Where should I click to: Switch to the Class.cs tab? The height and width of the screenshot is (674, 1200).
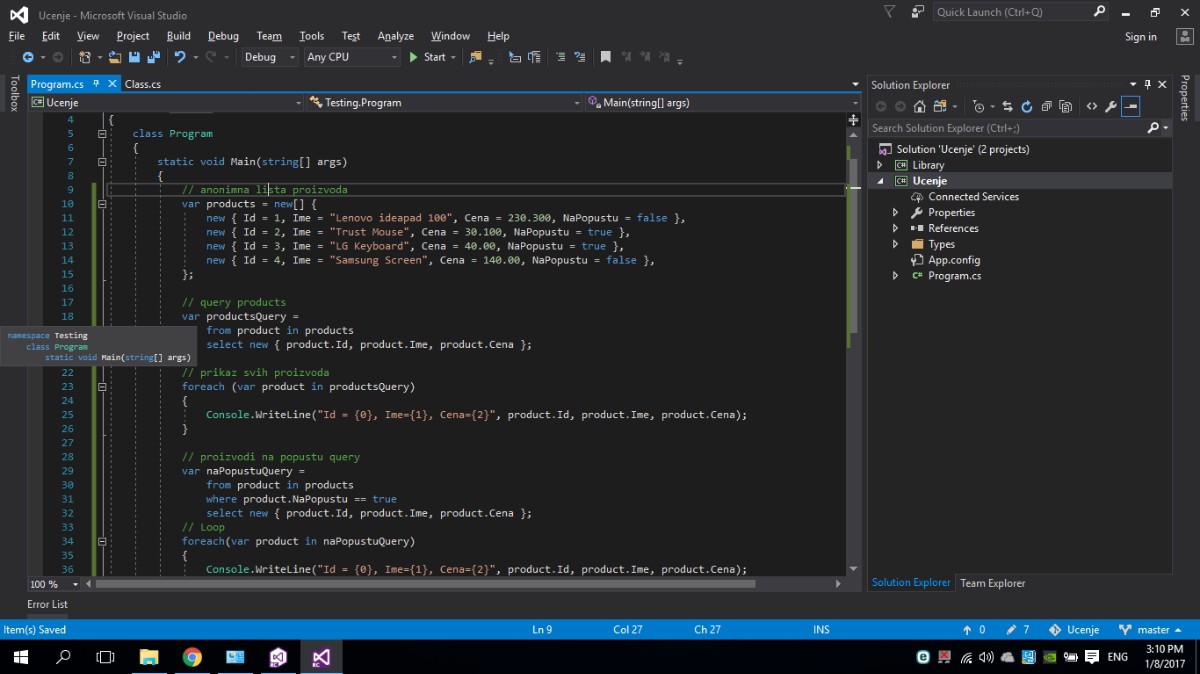point(142,84)
